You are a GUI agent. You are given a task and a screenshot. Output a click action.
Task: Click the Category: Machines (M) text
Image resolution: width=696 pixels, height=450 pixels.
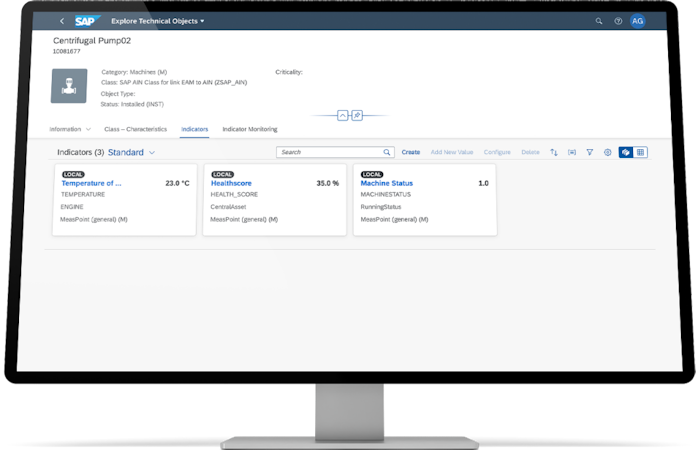tap(134, 72)
